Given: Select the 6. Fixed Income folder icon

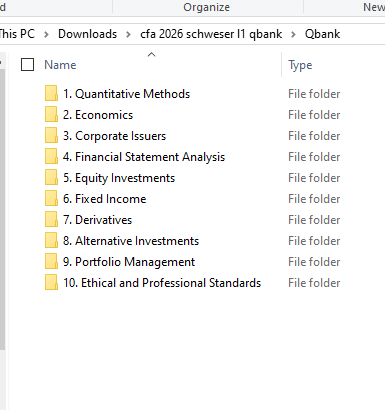Looking at the screenshot, I should click(x=51, y=198).
